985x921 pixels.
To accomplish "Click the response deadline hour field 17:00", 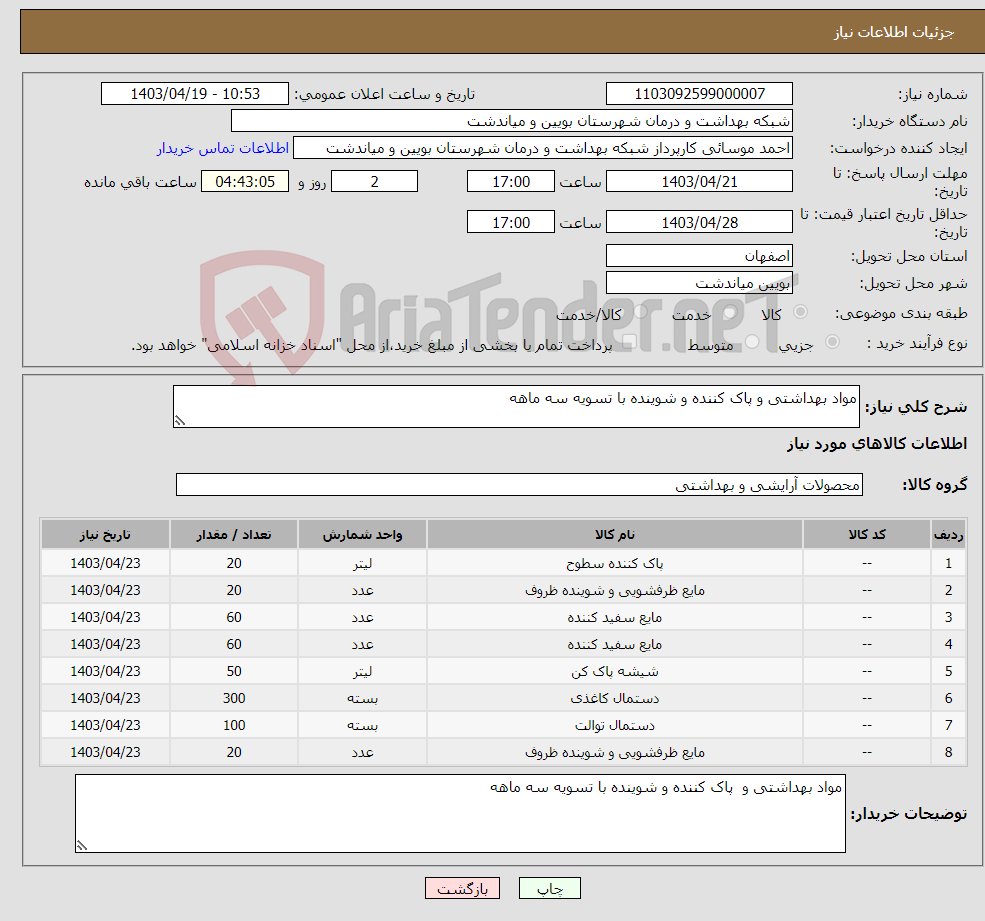I will tap(511, 182).
